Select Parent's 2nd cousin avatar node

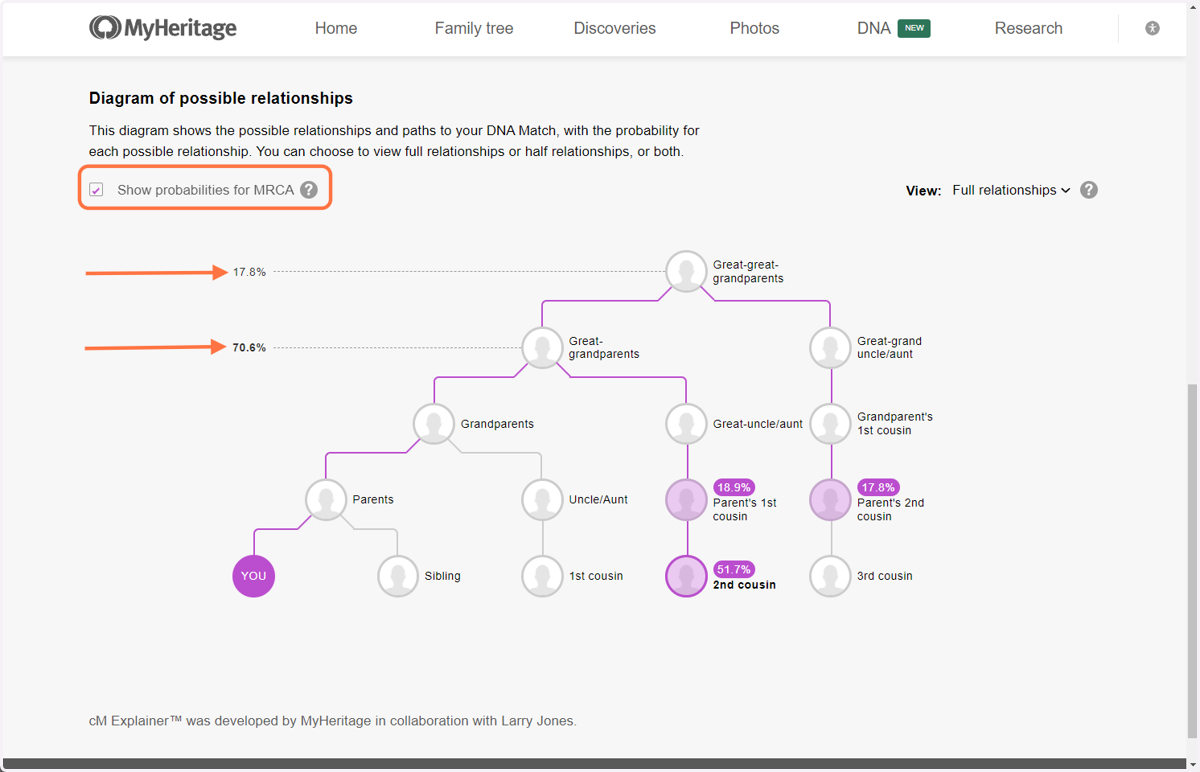830,500
